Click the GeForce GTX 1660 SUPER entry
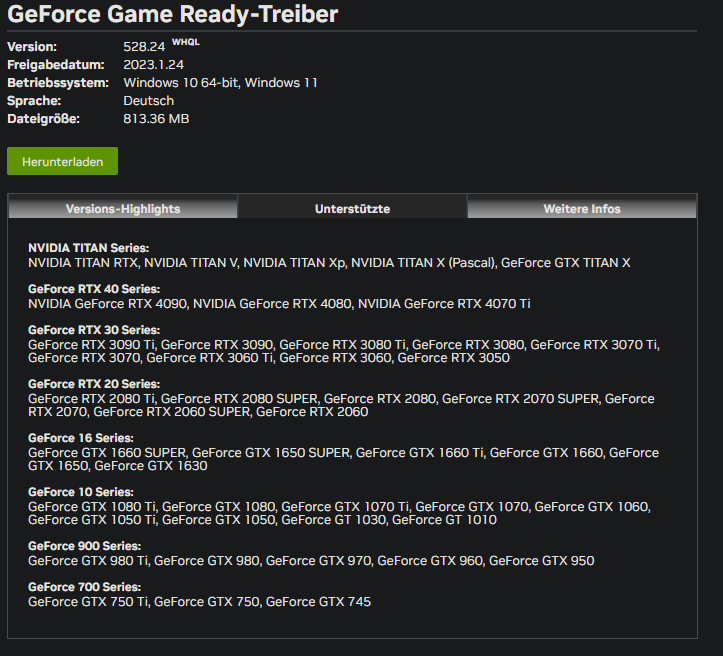 (x=107, y=453)
